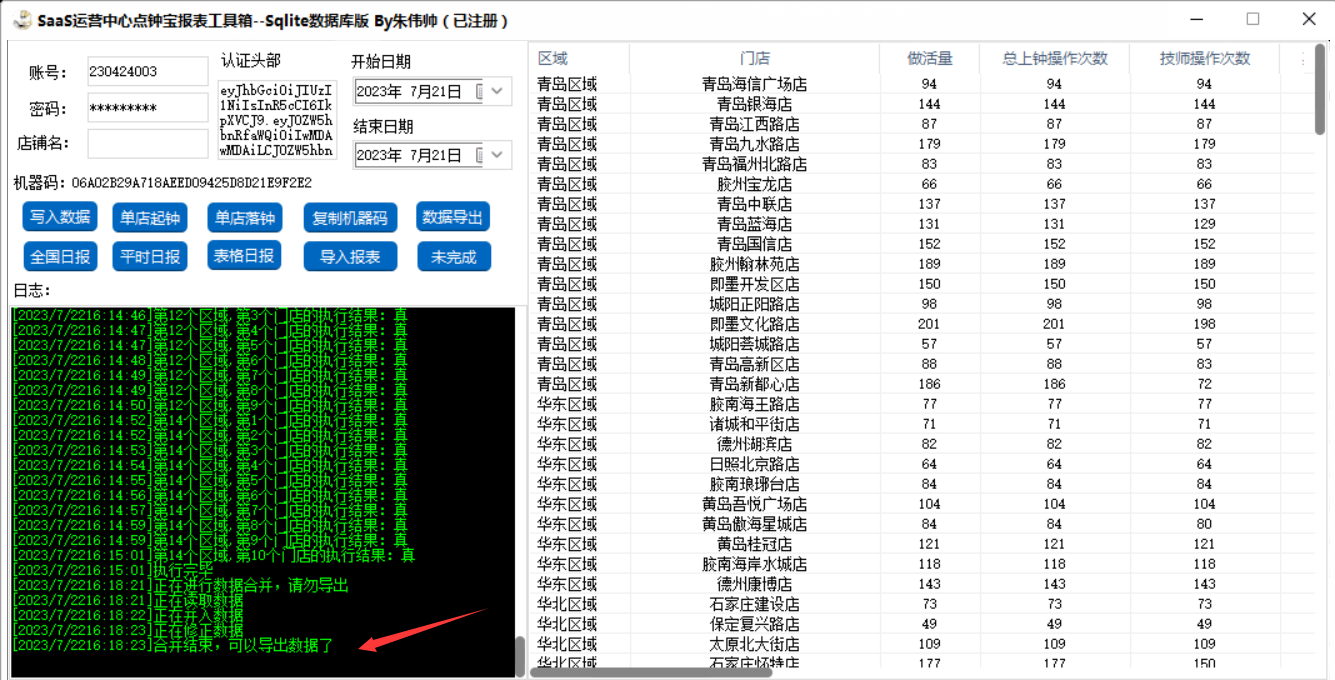Sort table by 做活量 column header
The height and width of the screenshot is (680, 1335).
click(929, 59)
